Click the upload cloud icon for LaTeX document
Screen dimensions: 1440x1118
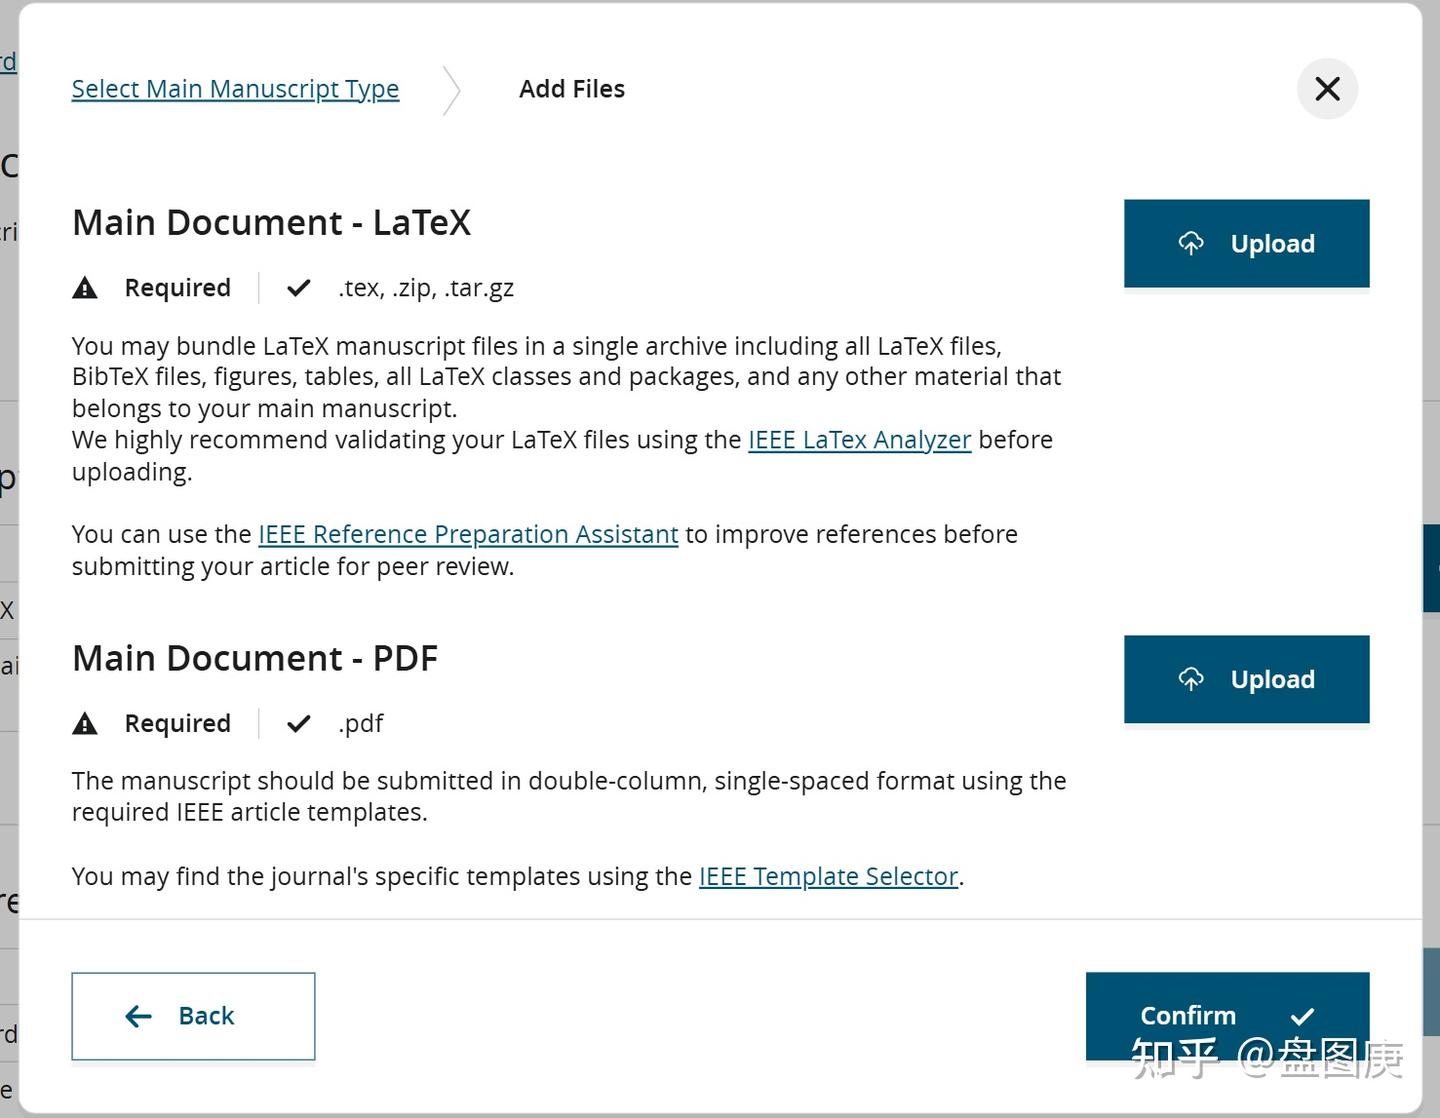[1192, 242]
